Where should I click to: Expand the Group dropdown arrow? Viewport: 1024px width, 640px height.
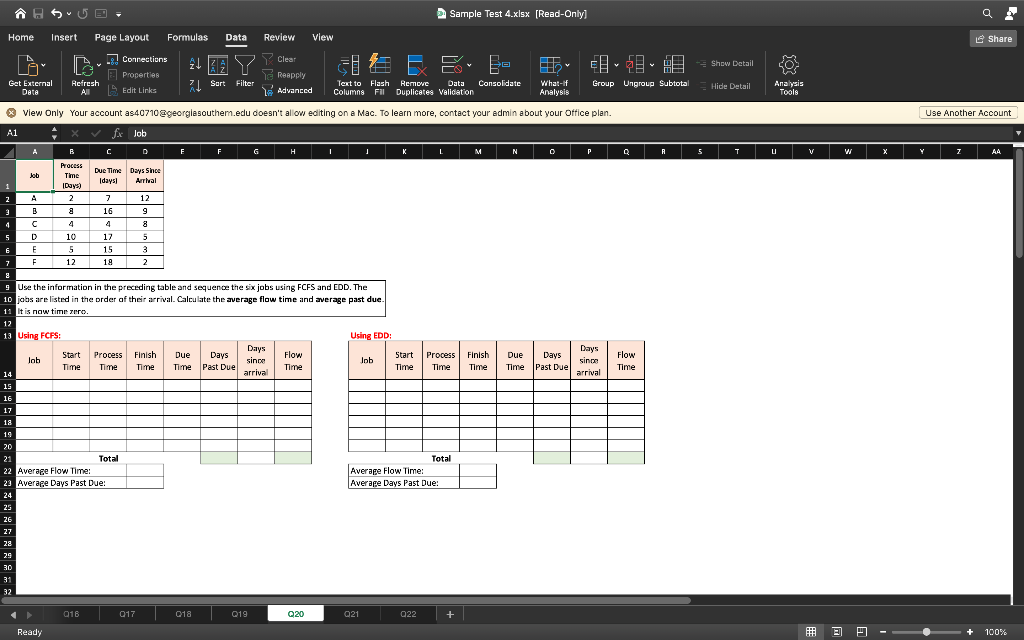[615, 62]
